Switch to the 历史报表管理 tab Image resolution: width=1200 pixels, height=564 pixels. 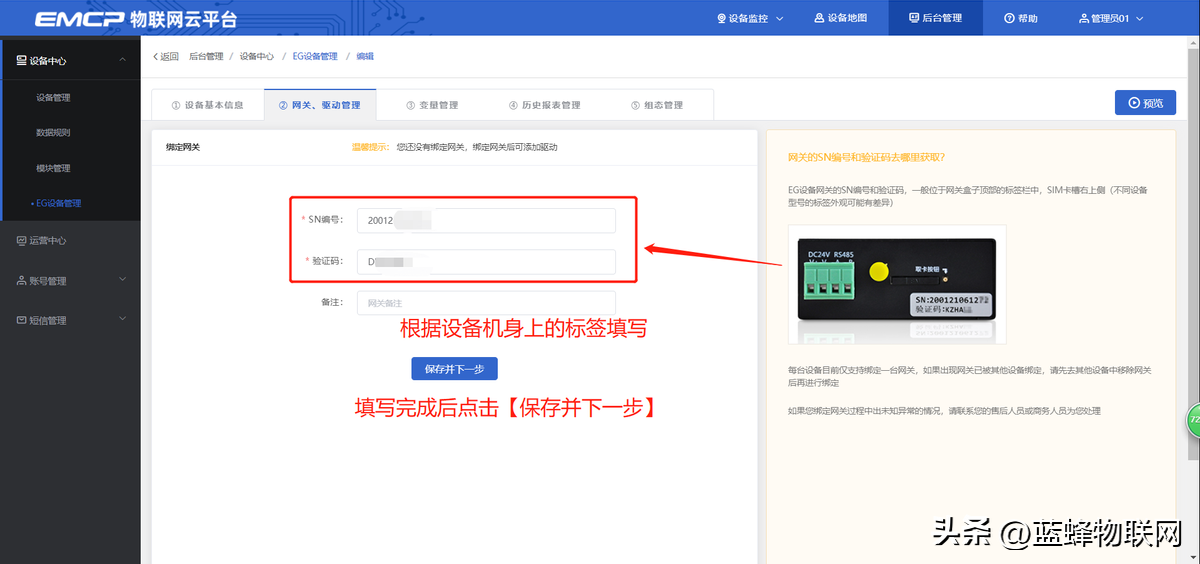point(544,105)
